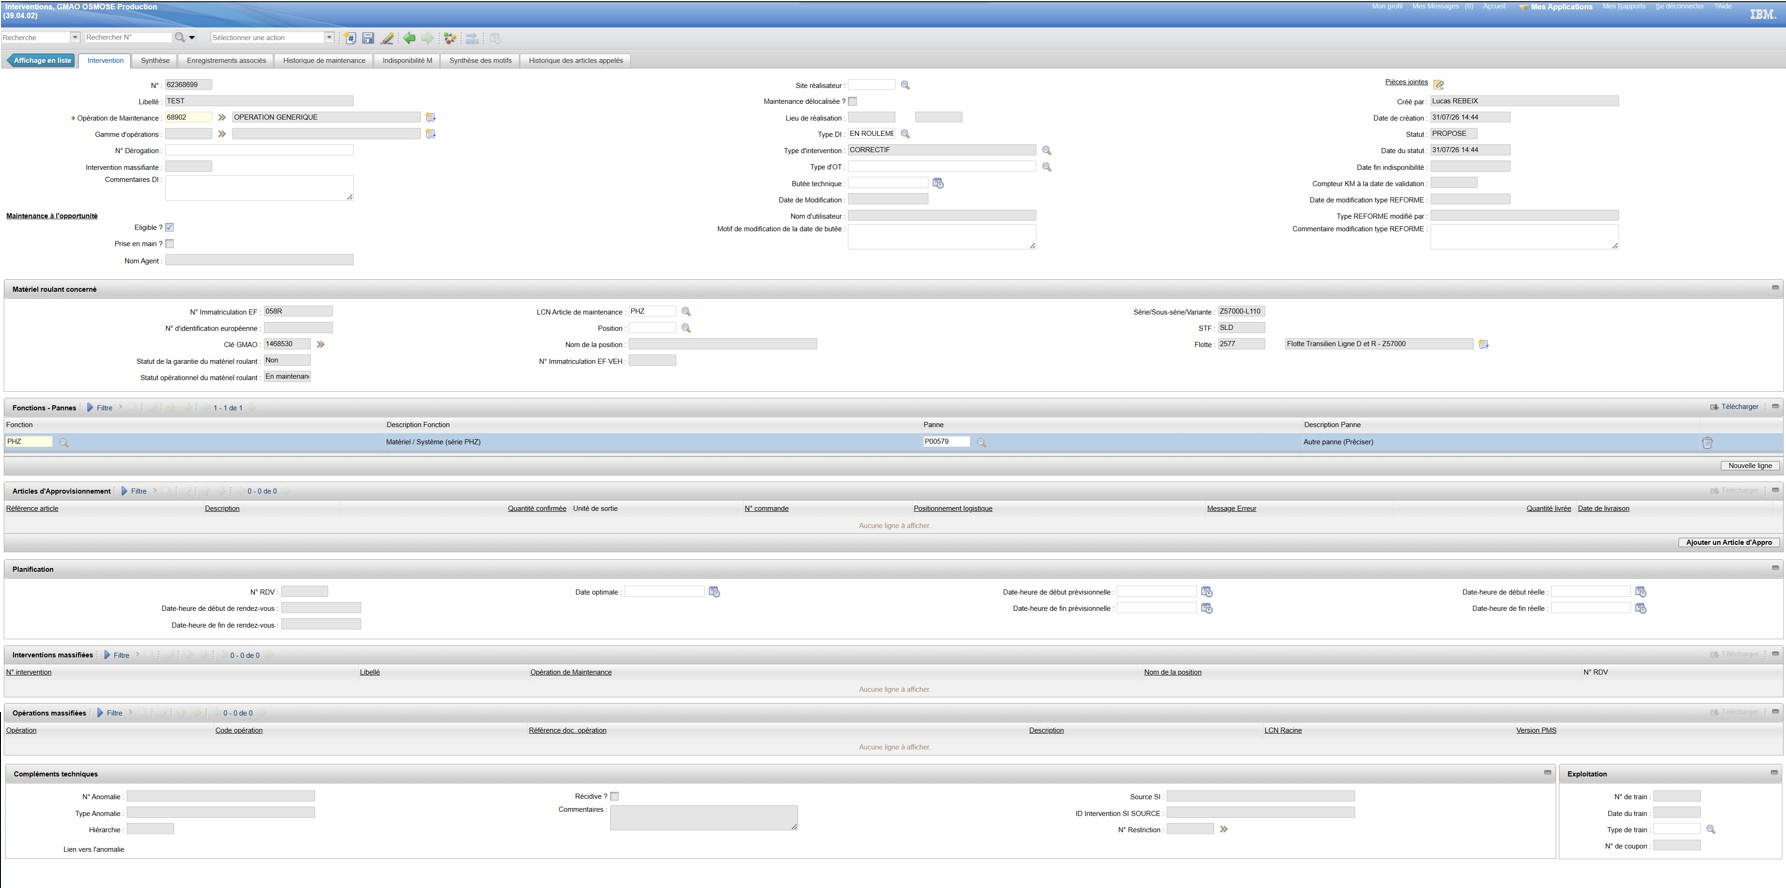
Task: Toggle the Maintenance délocalisée checkbox
Action: (853, 101)
